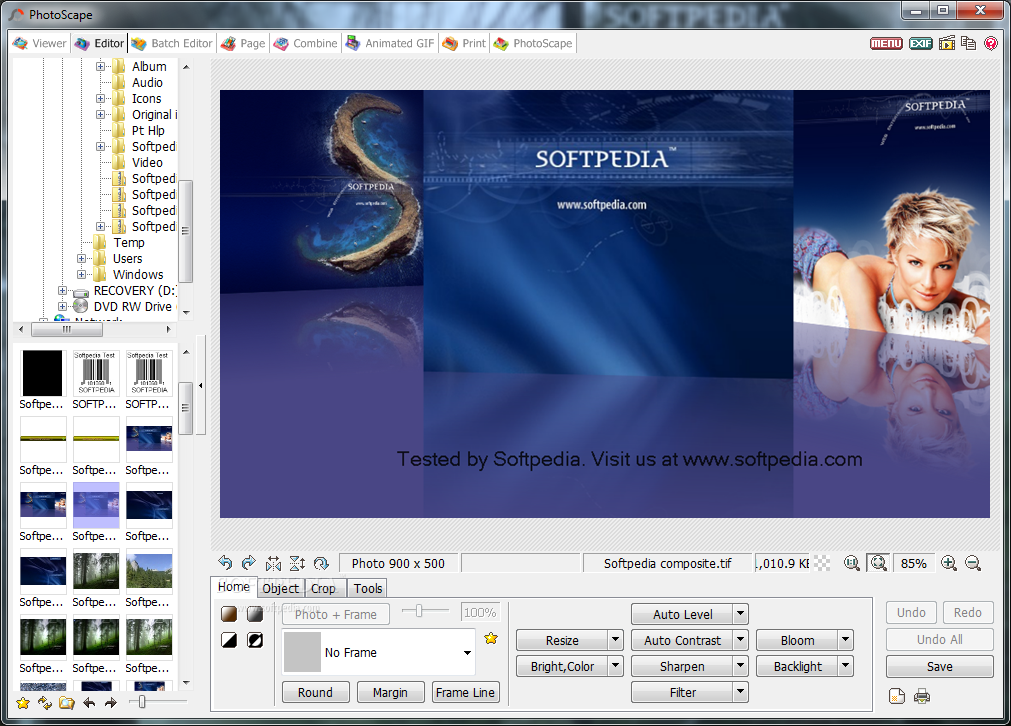Screen dimensions: 1011x726
Task: Open the red MENU icon
Action: tap(887, 43)
